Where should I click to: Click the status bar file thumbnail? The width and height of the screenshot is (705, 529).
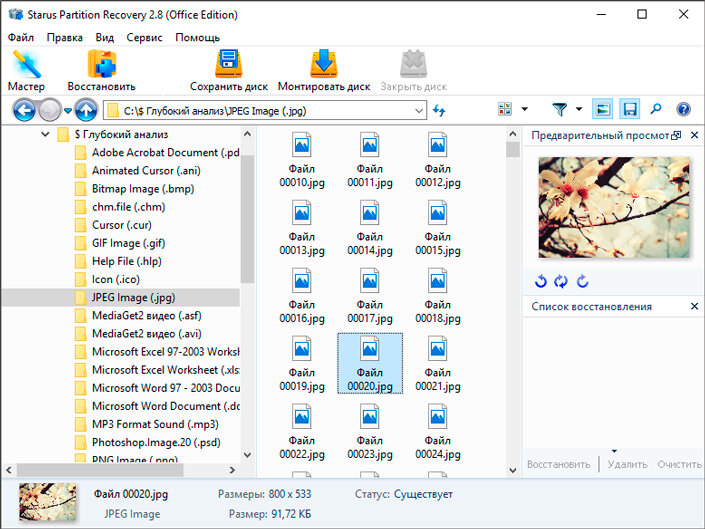coord(48,502)
